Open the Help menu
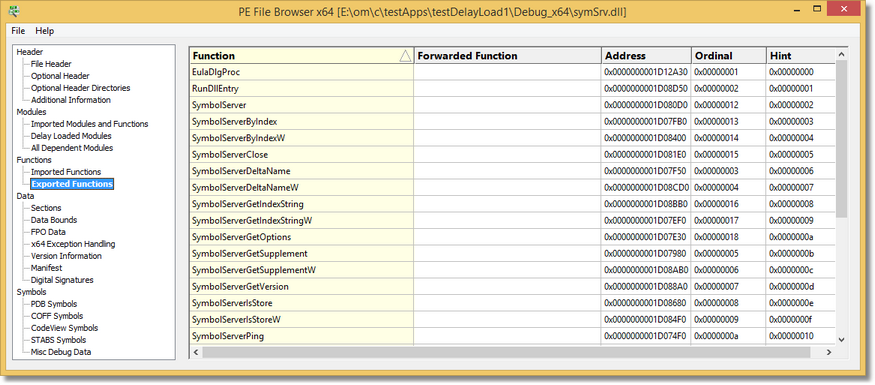 click(x=45, y=31)
